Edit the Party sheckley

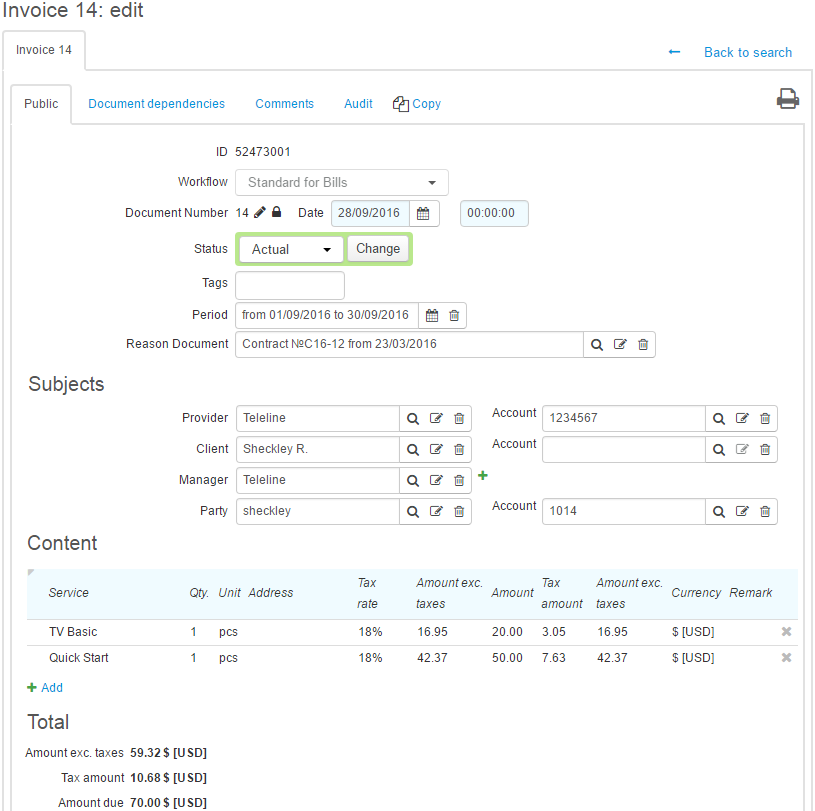pyautogui.click(x=436, y=512)
